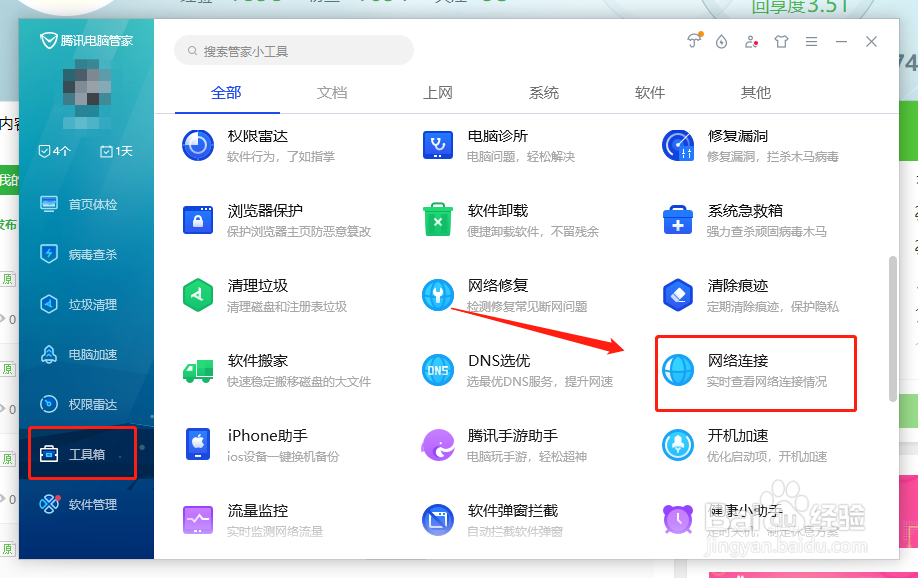Open the skin (T-shirt) icon
The width and height of the screenshot is (918, 578).
pyautogui.click(x=781, y=42)
